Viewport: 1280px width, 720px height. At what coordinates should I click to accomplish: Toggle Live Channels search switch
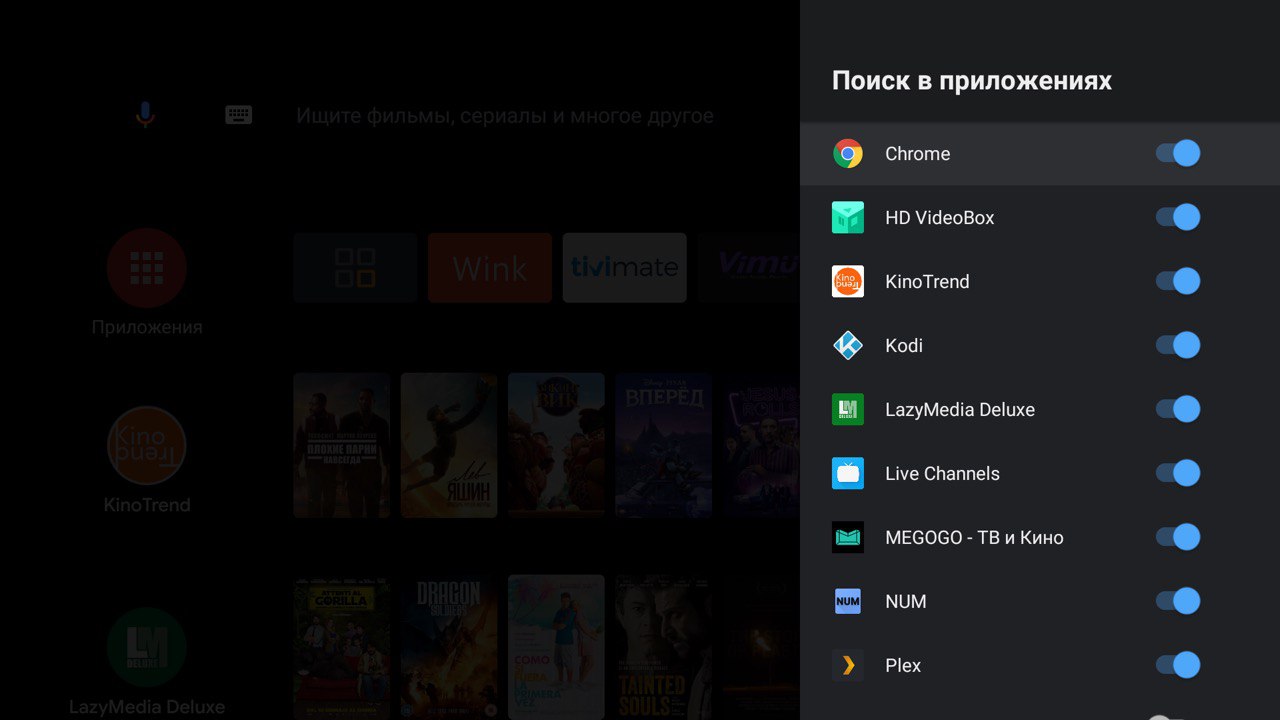click(x=1178, y=474)
